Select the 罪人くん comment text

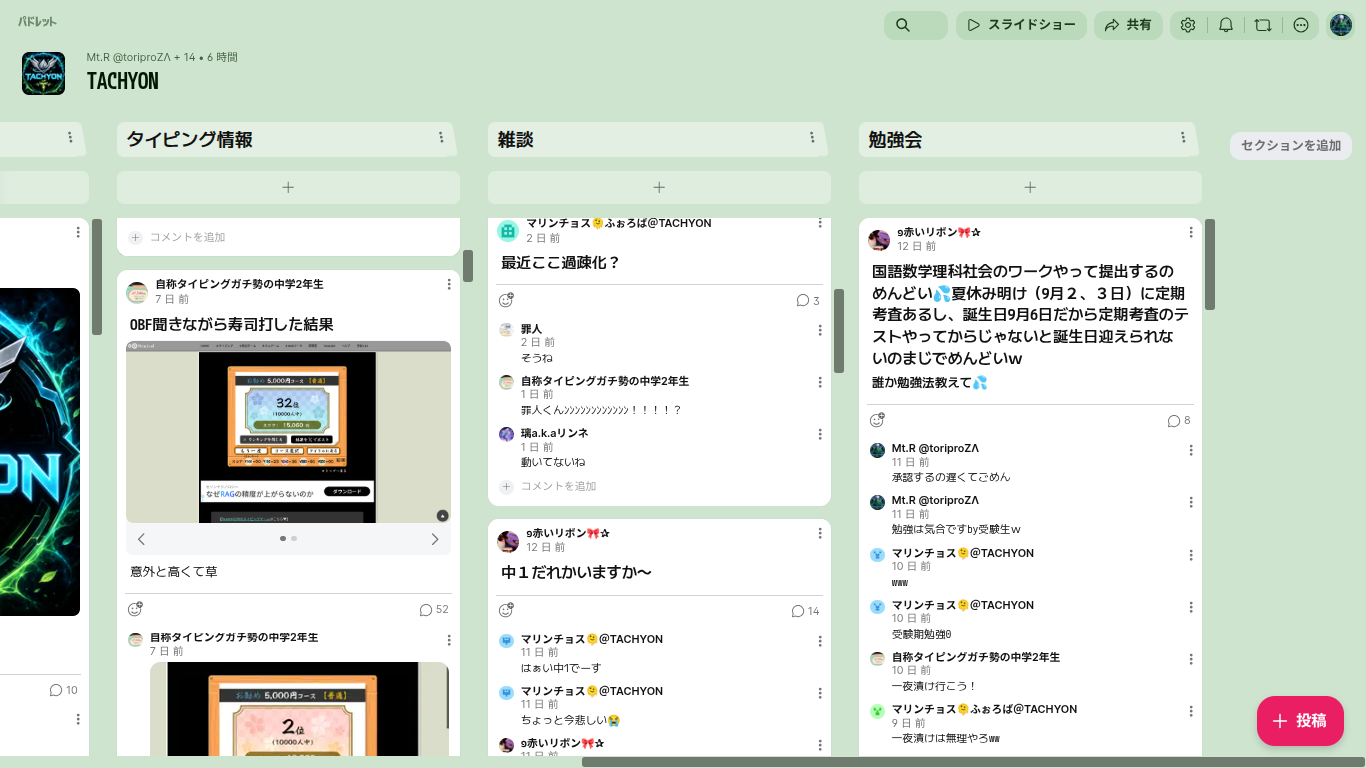601,410
